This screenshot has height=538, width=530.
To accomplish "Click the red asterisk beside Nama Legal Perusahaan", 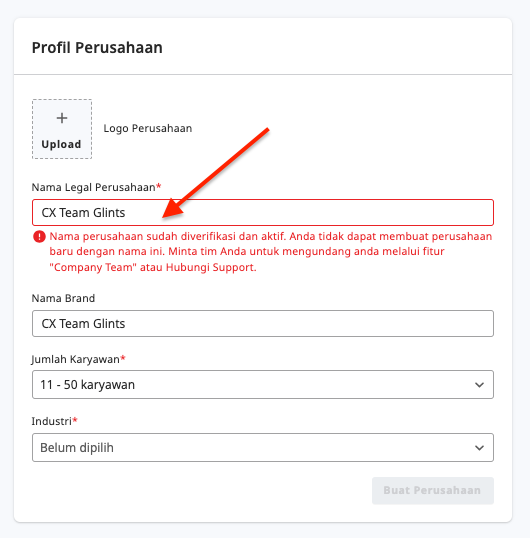I will point(158,186).
